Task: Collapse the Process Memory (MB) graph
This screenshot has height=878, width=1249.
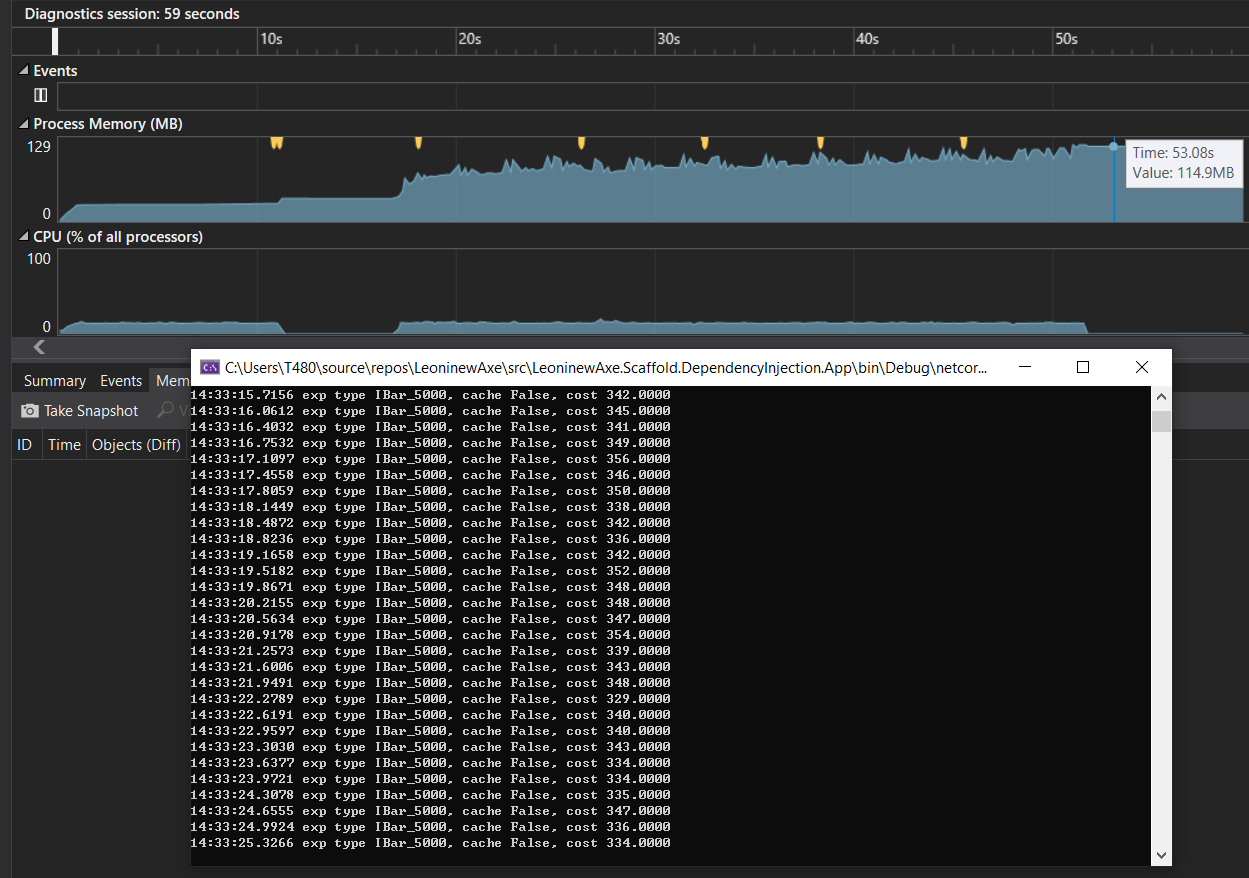Action: tap(24, 124)
